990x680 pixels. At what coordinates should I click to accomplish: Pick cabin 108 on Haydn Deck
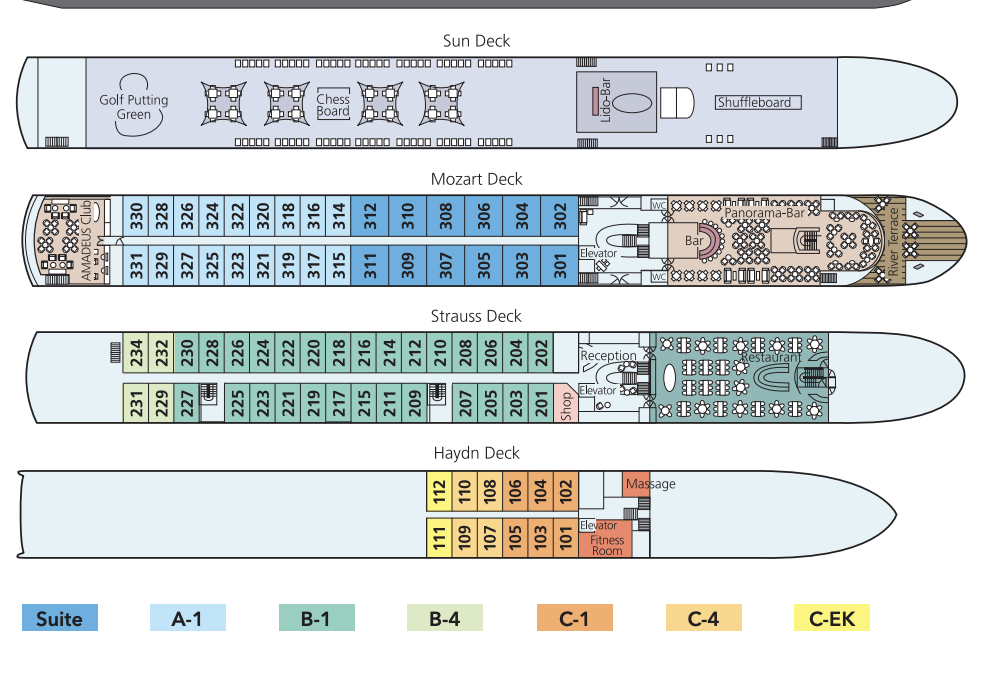[x=490, y=491]
